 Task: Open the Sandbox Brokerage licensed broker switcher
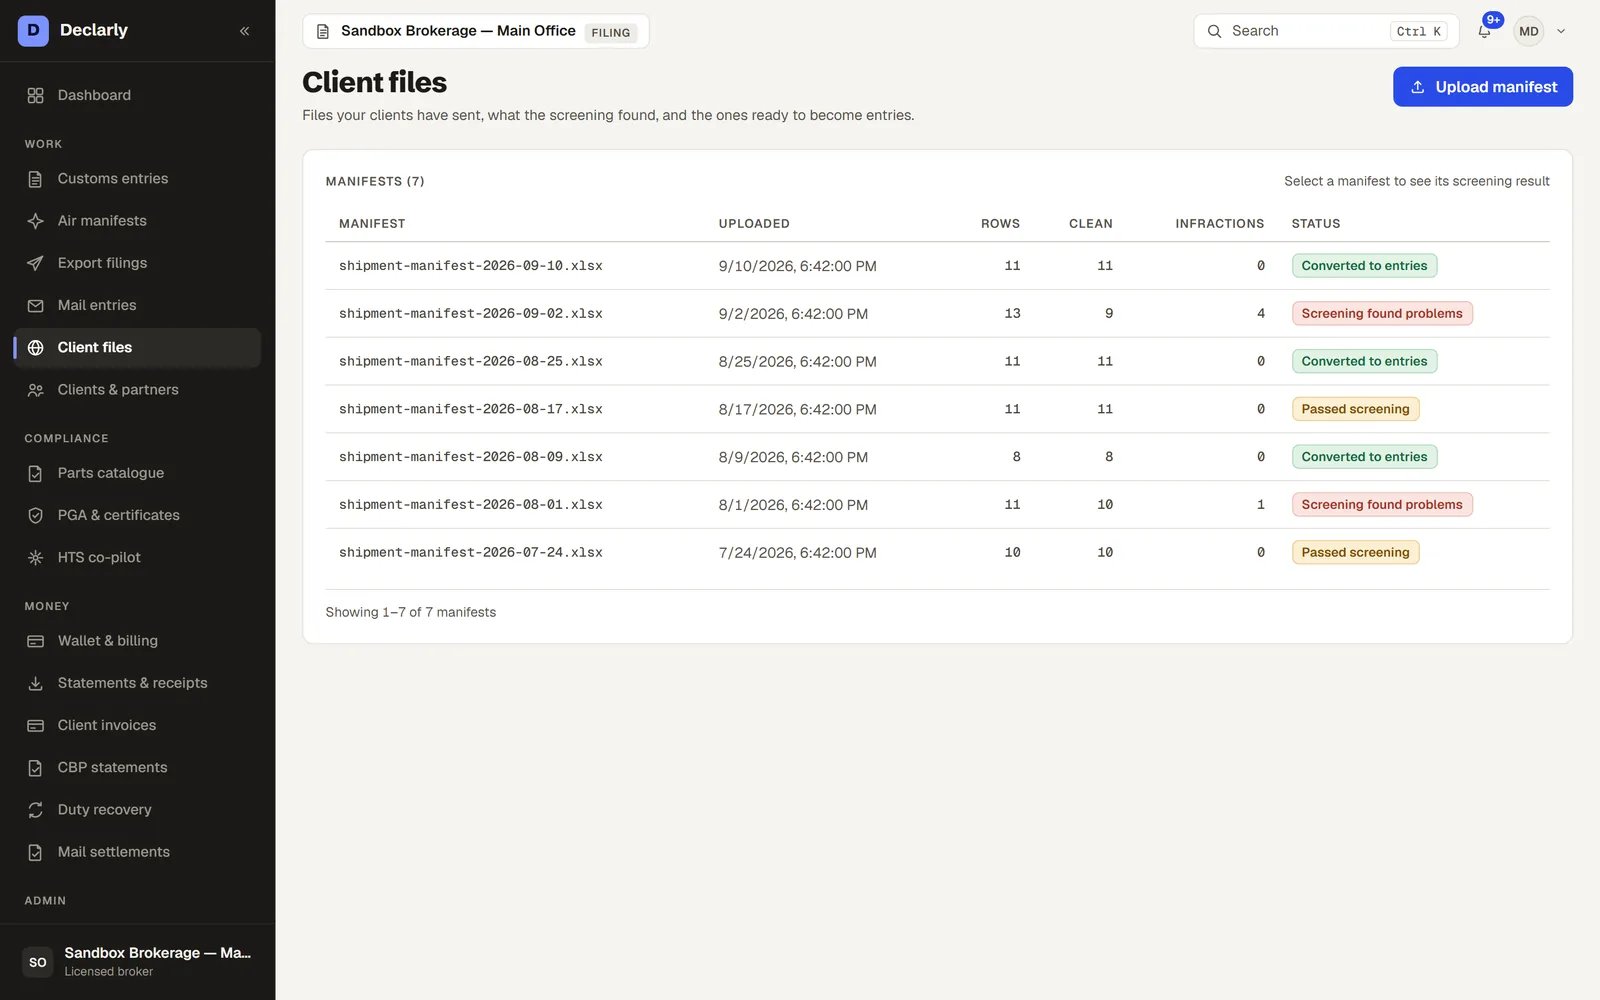(137, 962)
